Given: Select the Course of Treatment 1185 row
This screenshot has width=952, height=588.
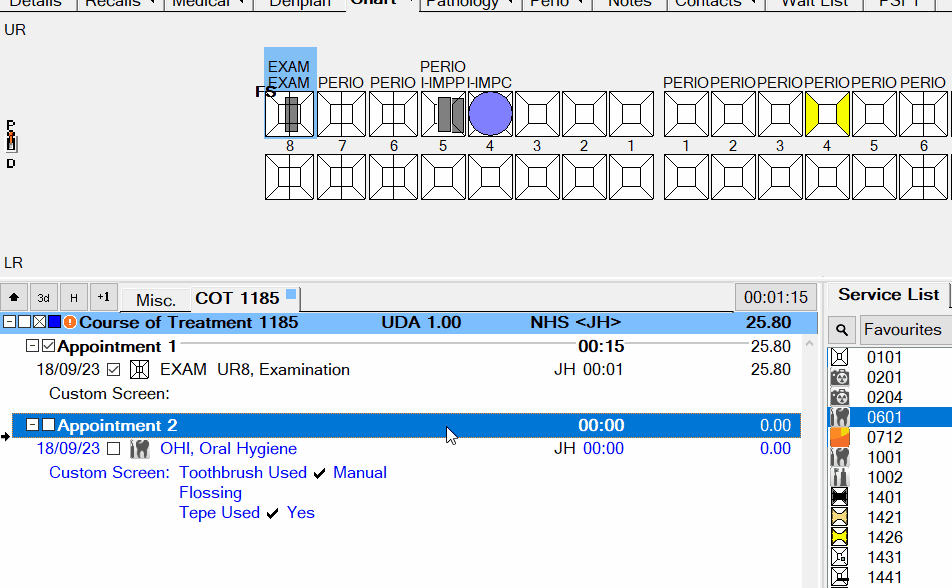Looking at the screenshot, I should coord(409,323).
